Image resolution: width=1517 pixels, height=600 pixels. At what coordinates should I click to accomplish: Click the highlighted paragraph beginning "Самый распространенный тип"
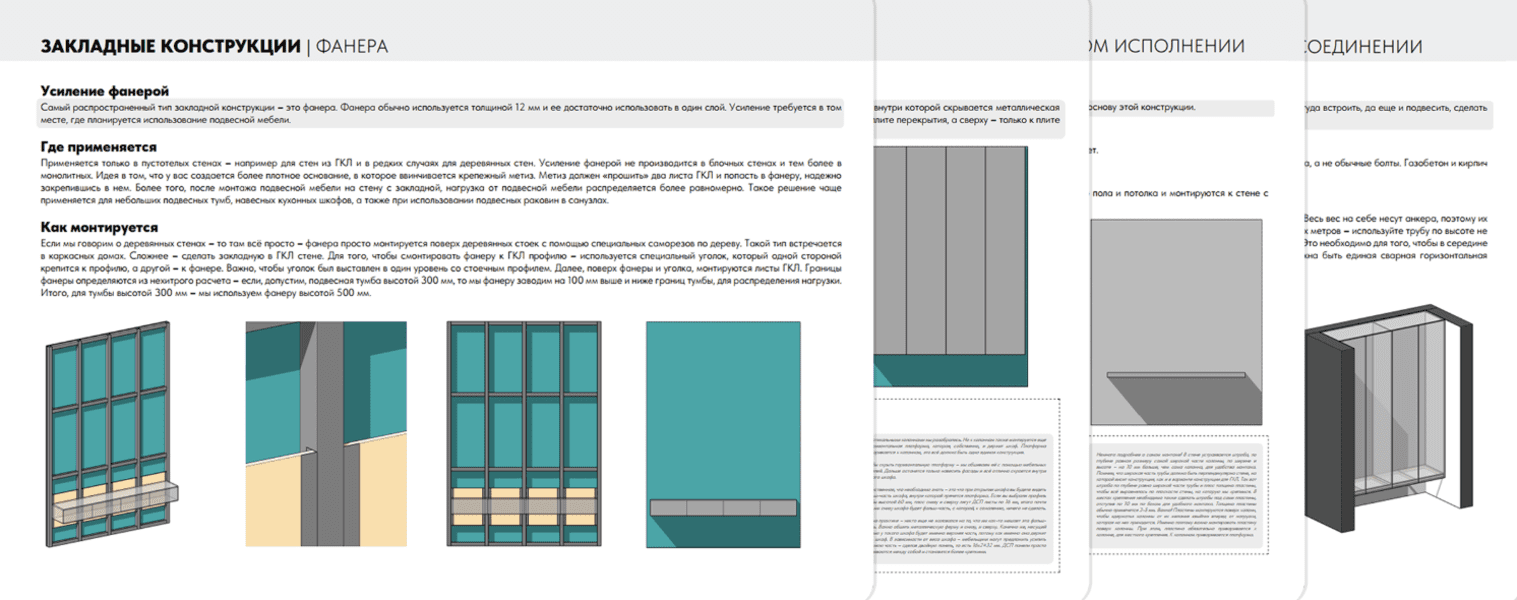442,112
